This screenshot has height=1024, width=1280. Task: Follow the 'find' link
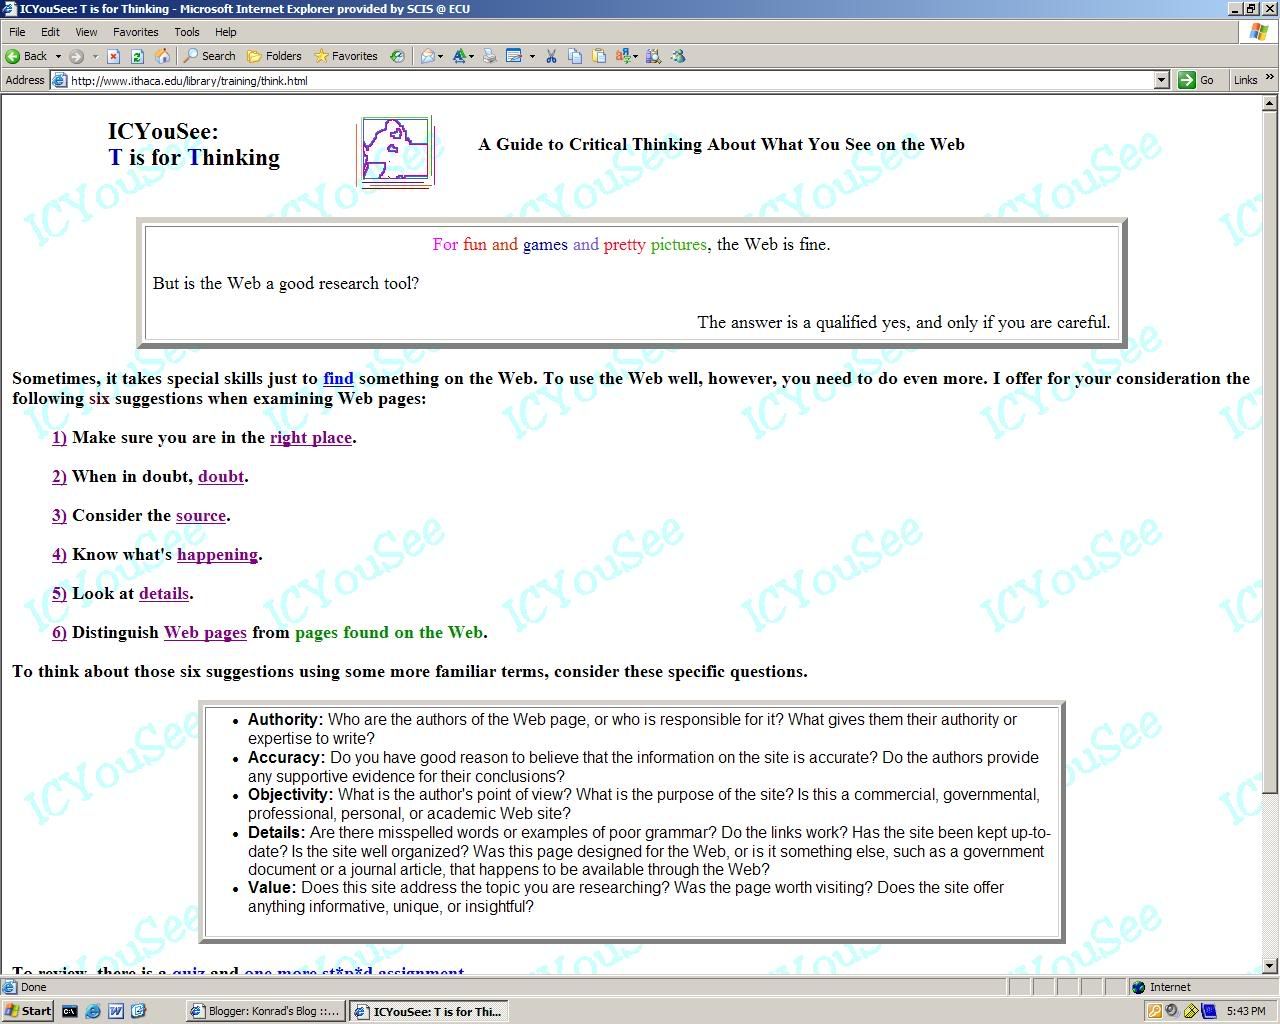click(338, 379)
